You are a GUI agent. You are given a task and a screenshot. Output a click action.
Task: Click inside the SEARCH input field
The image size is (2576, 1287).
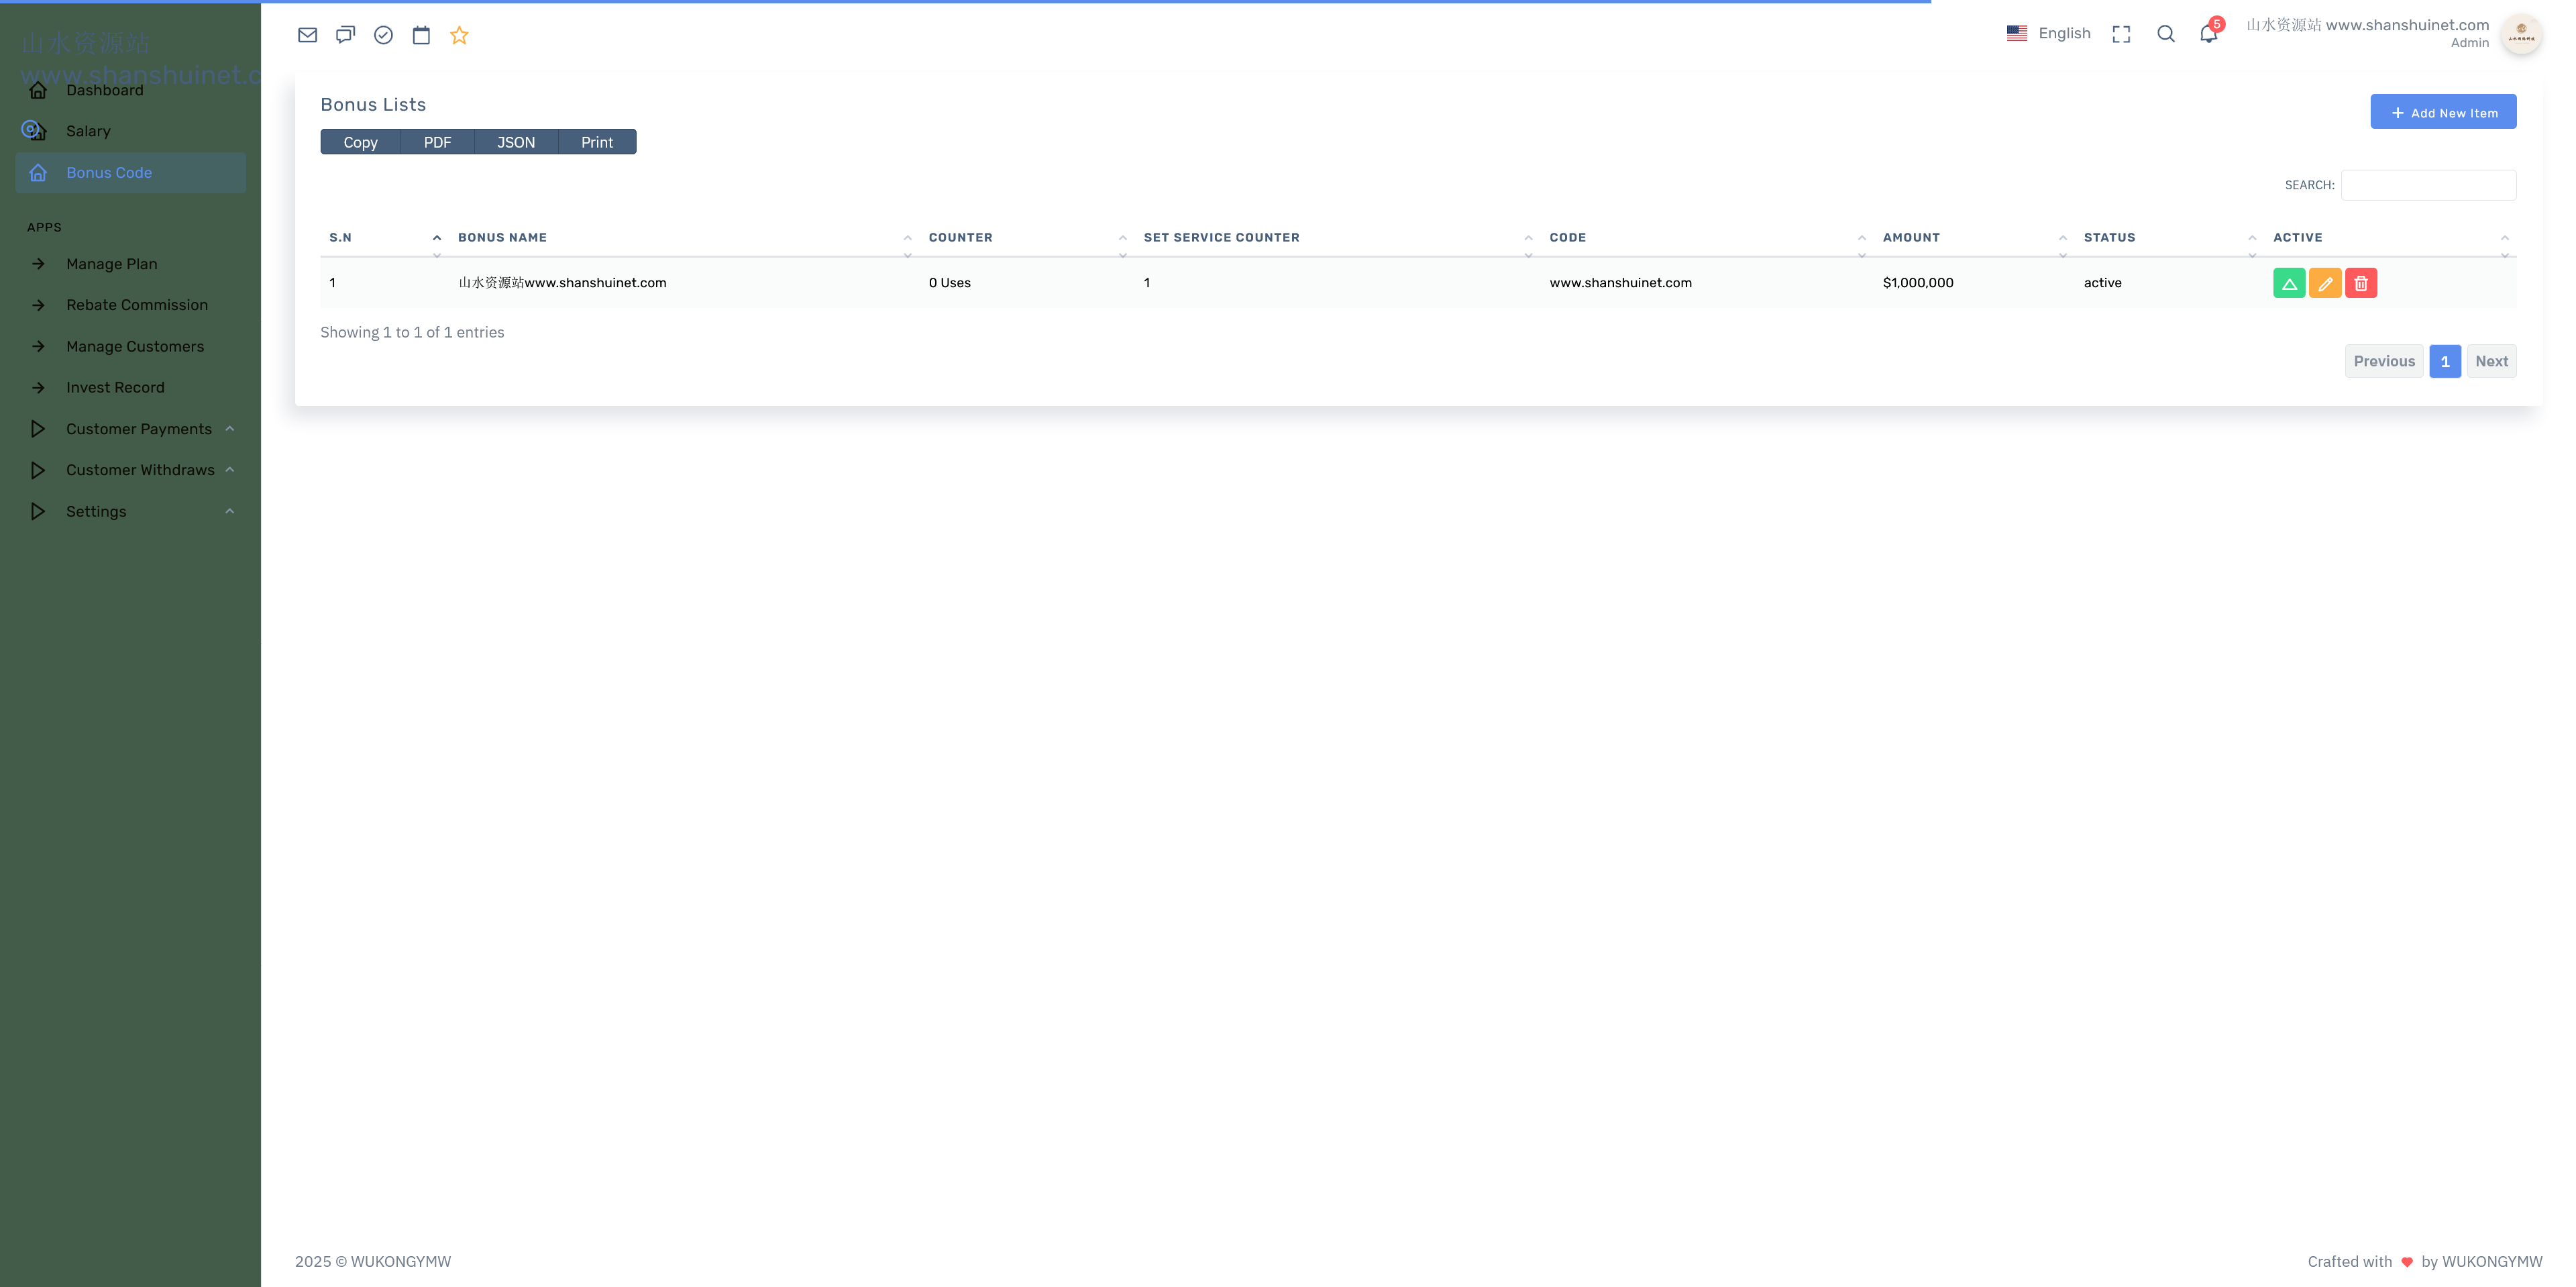(x=2428, y=185)
